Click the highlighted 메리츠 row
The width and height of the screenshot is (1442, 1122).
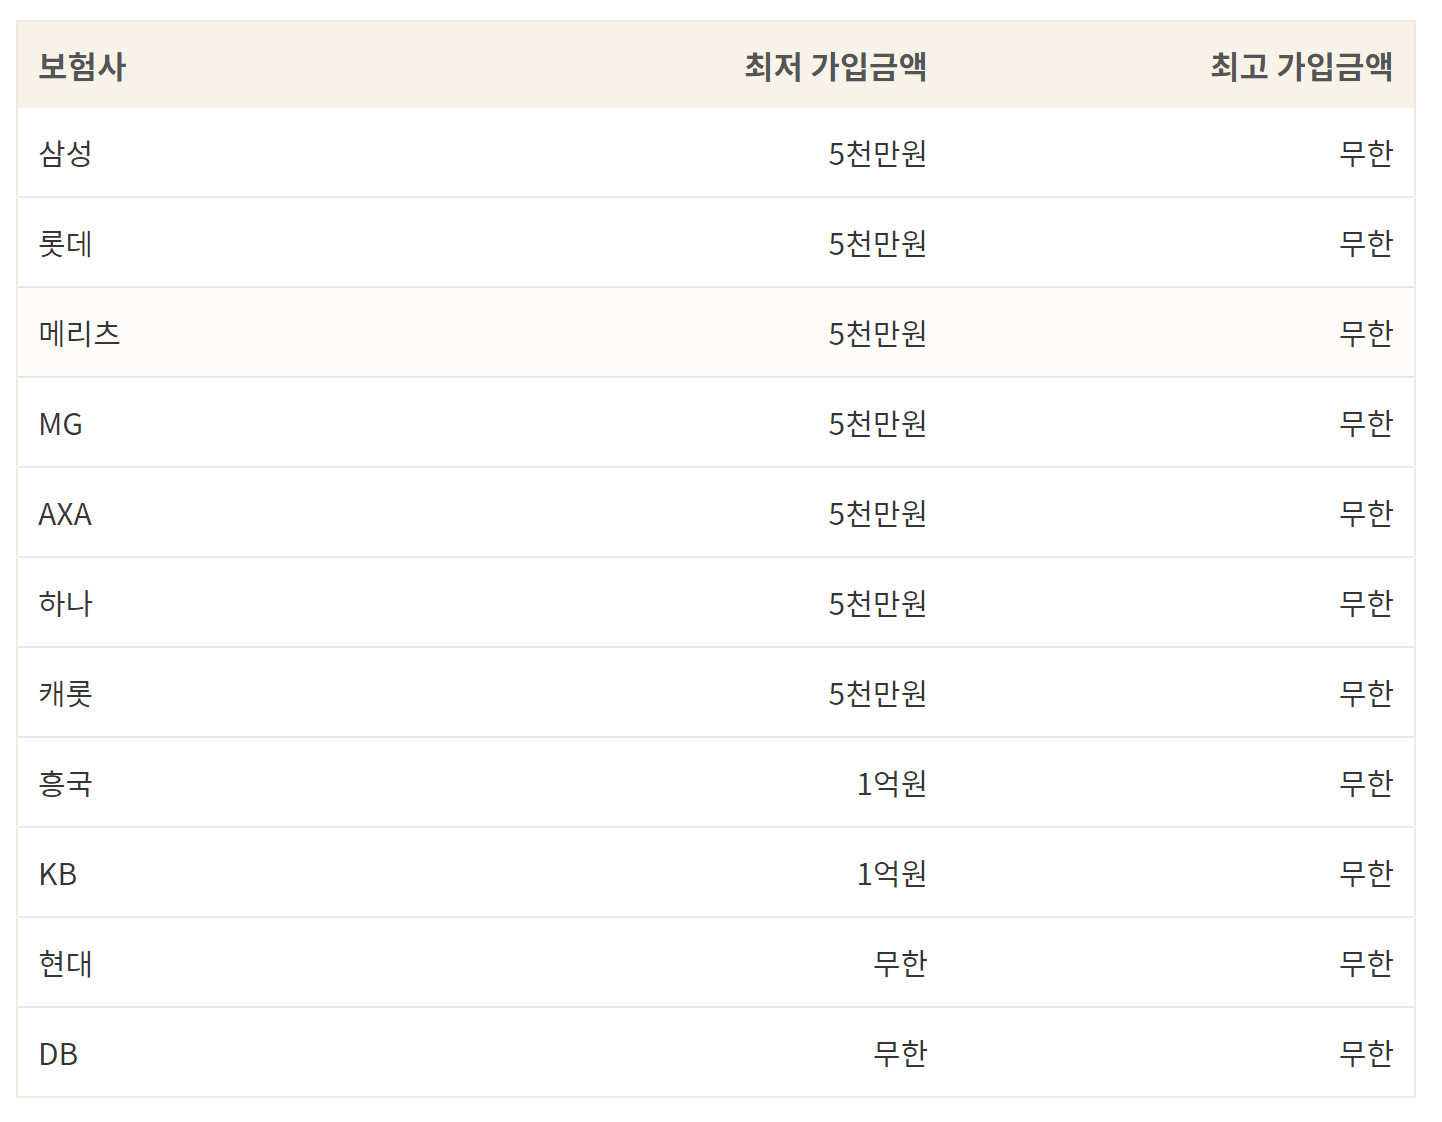point(716,333)
